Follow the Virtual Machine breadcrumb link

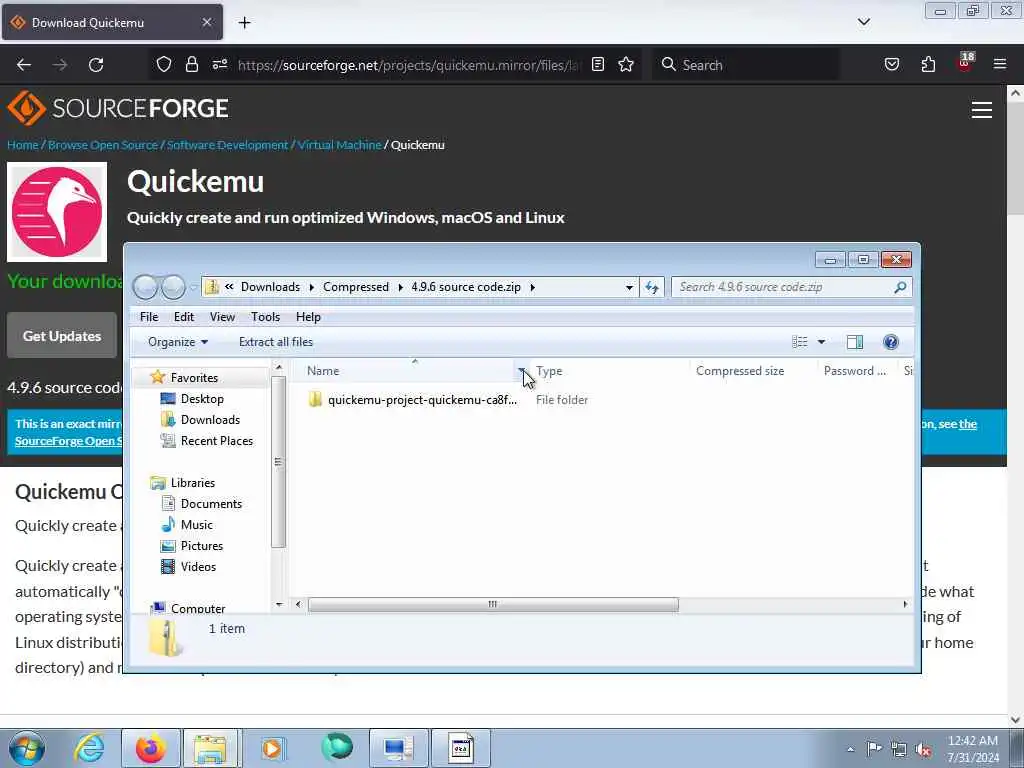point(339,145)
